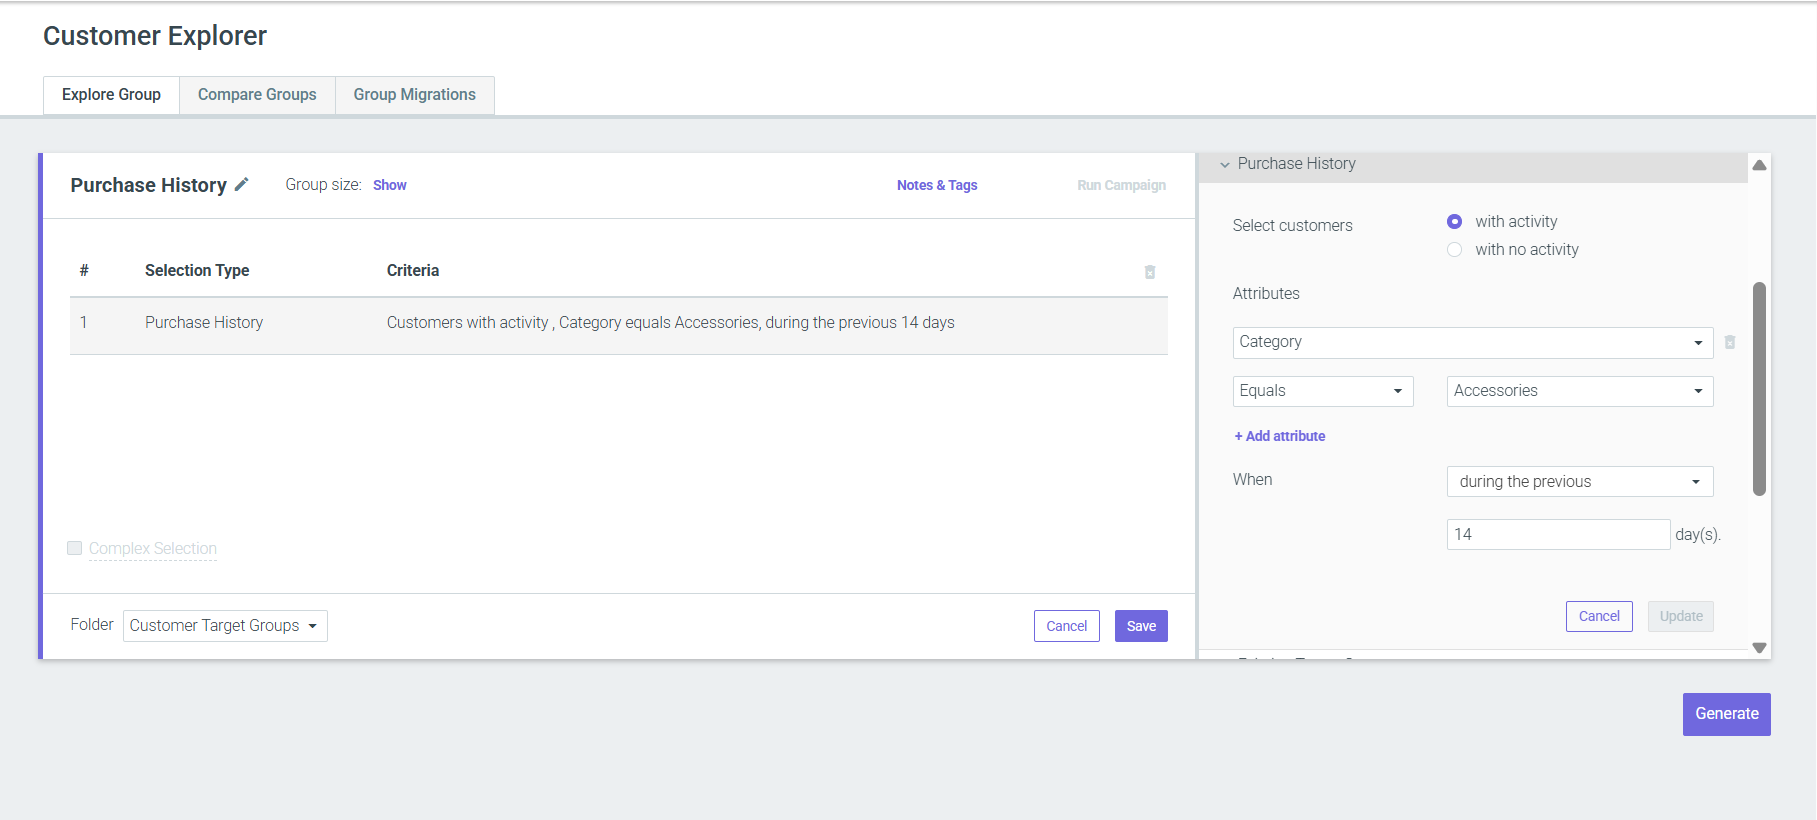The height and width of the screenshot is (820, 1817).
Task: Open the Category attribute dropdown
Action: (x=1473, y=342)
